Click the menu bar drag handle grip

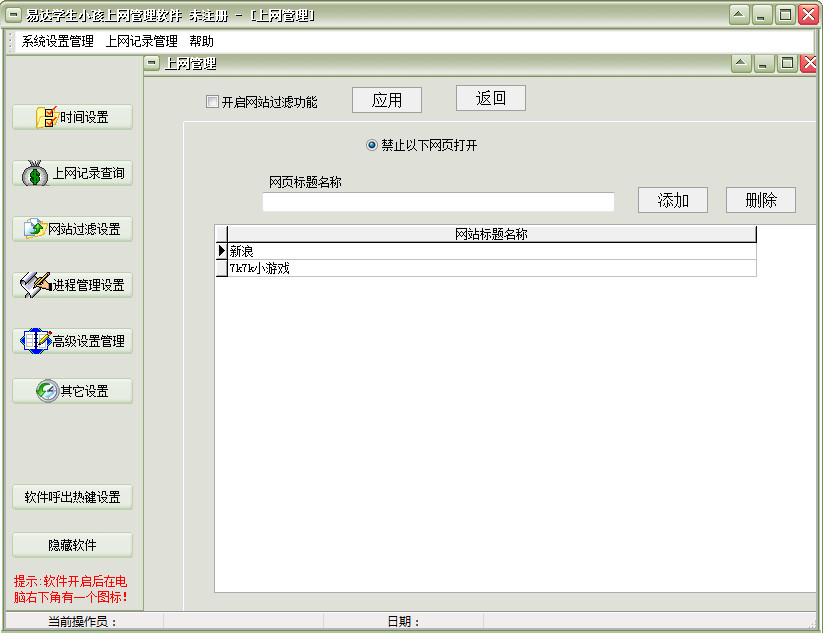tap(11, 41)
